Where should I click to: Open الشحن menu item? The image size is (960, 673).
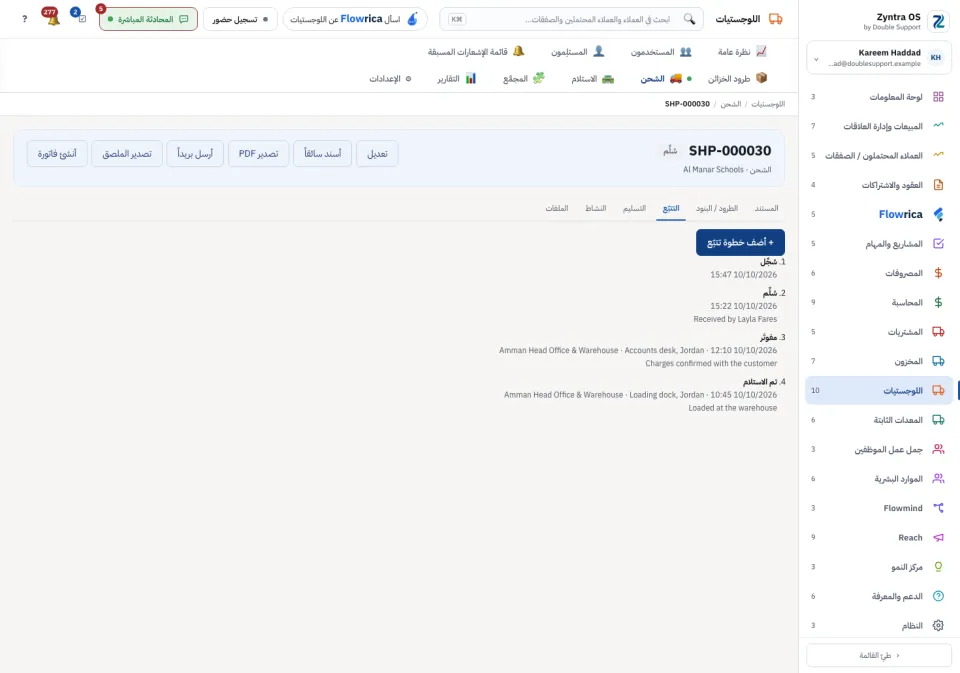(665, 78)
